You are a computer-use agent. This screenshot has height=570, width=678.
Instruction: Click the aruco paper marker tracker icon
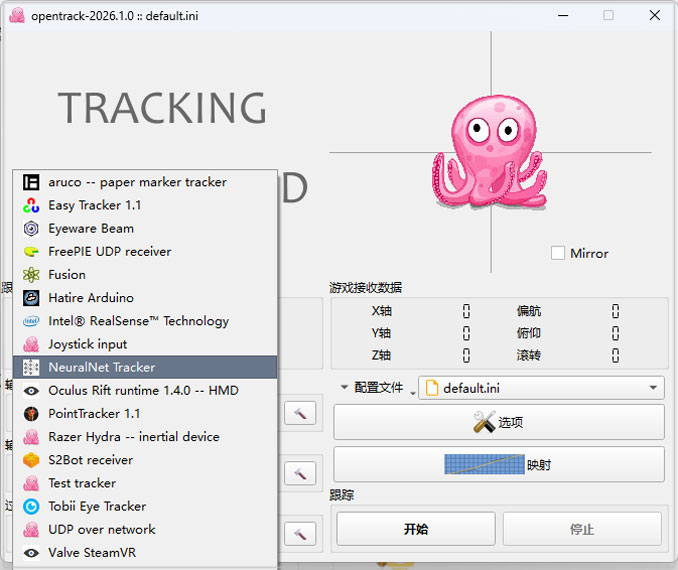31,182
